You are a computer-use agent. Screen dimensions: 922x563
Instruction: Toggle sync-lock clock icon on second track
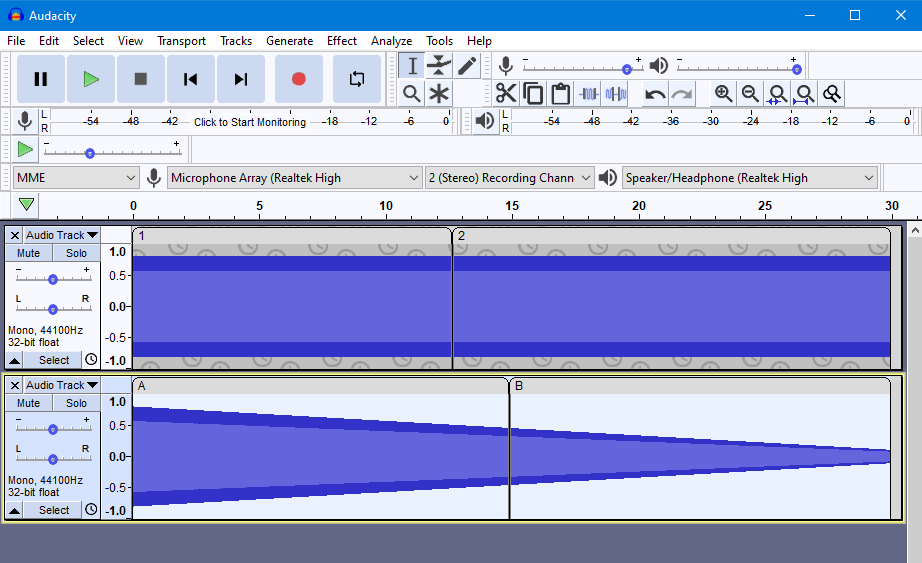coord(91,509)
